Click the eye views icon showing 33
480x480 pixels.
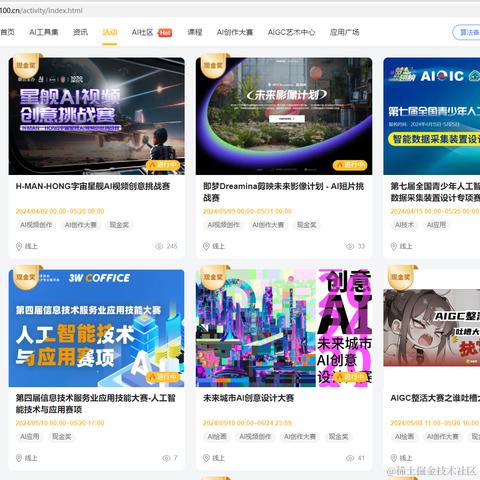pos(350,246)
